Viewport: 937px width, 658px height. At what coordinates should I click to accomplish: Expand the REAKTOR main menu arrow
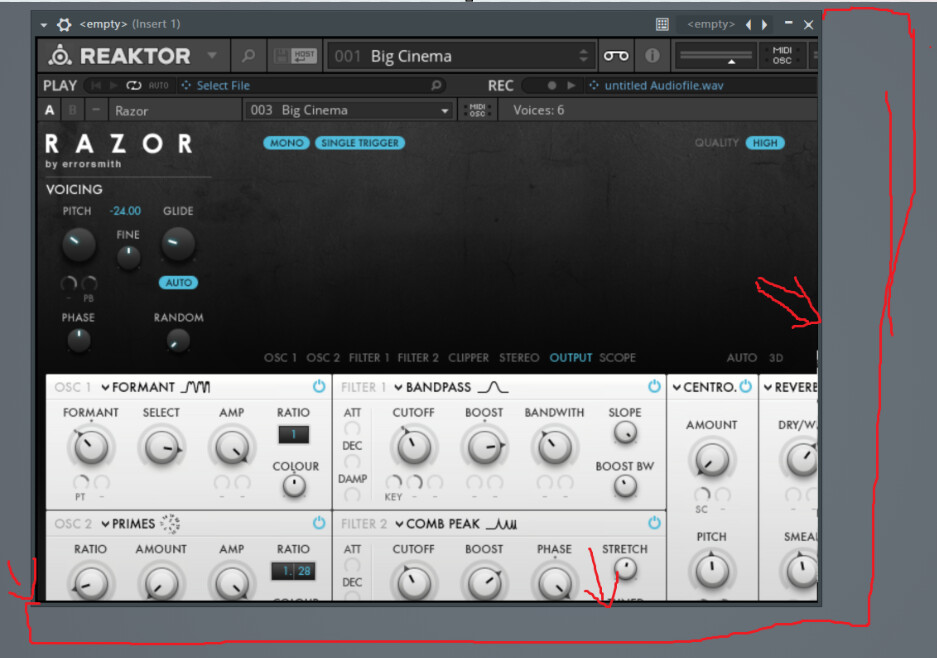[212, 56]
